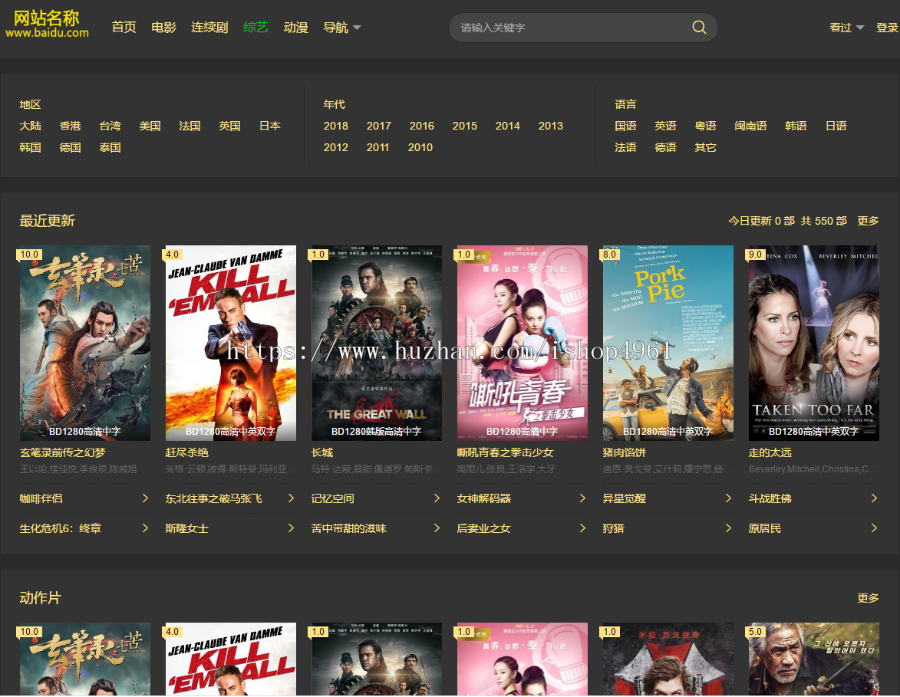Open The Great Wall poster in 最近更新
The width and height of the screenshot is (900, 697).
[x=377, y=343]
